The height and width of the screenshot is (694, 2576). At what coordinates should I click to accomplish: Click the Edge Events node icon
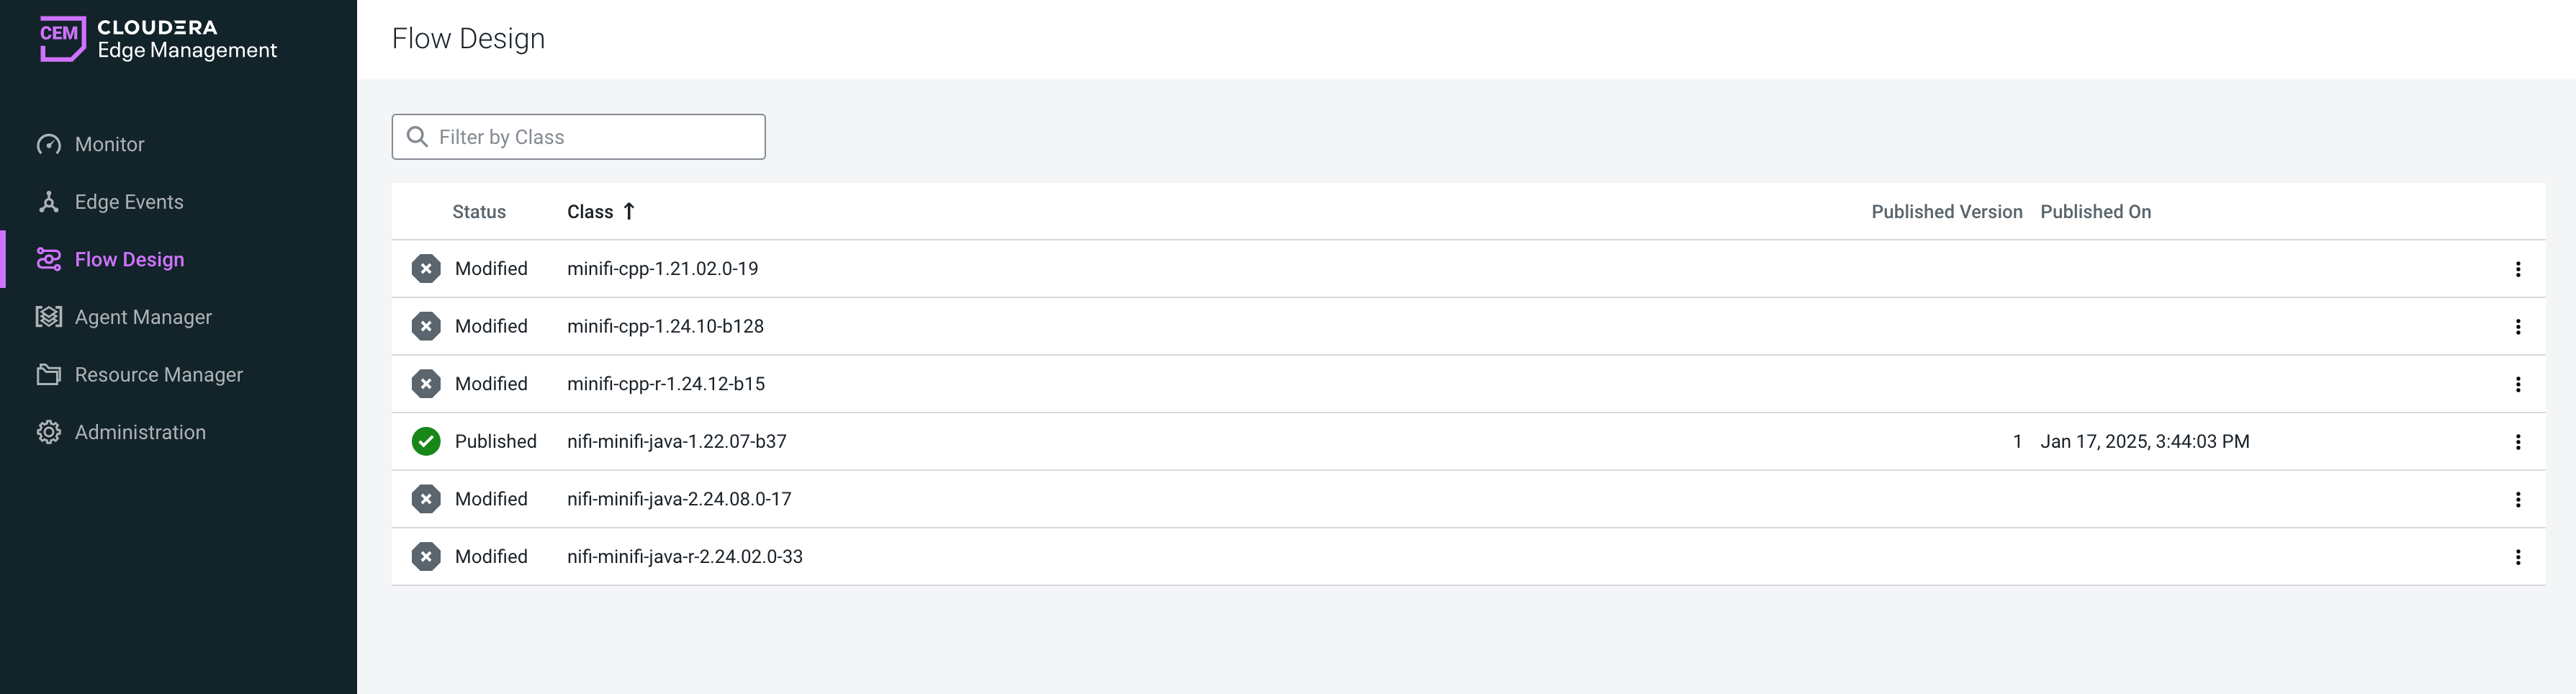pyautogui.click(x=49, y=202)
